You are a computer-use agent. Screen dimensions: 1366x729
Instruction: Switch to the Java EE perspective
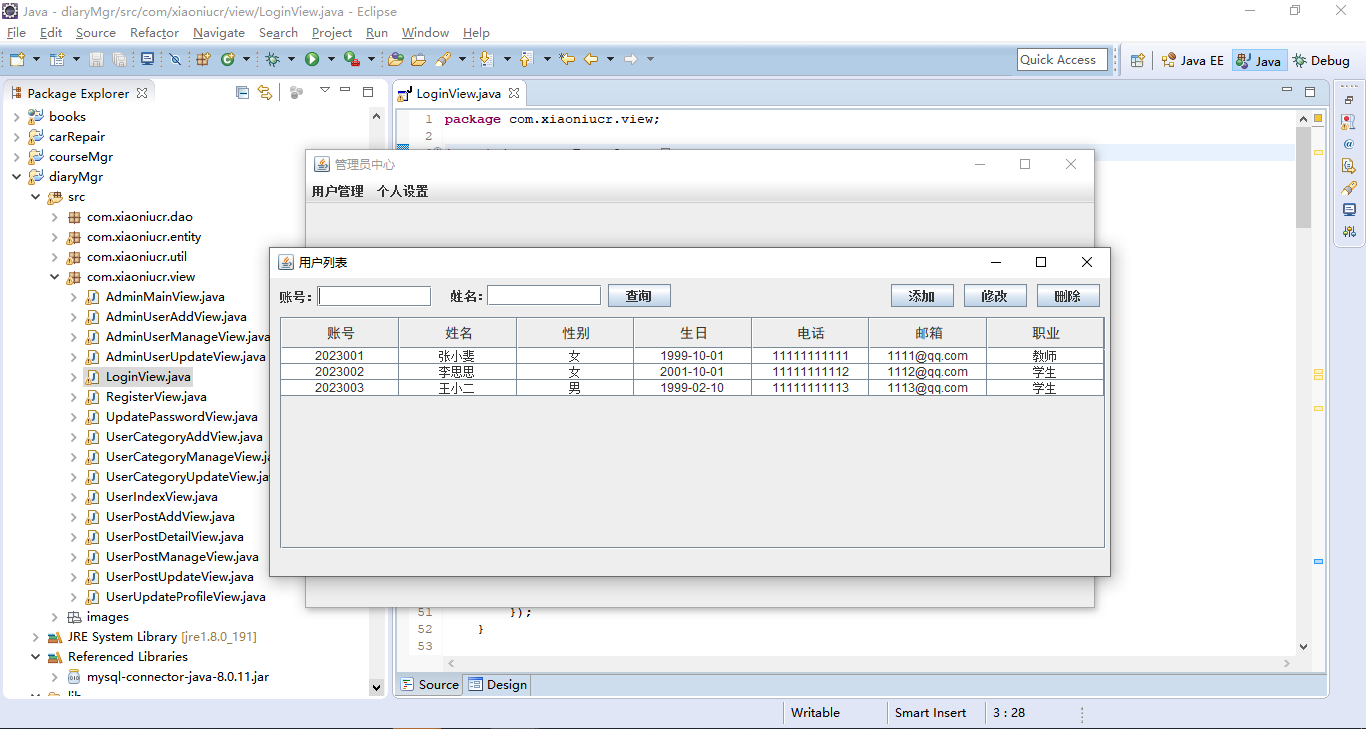click(1192, 61)
